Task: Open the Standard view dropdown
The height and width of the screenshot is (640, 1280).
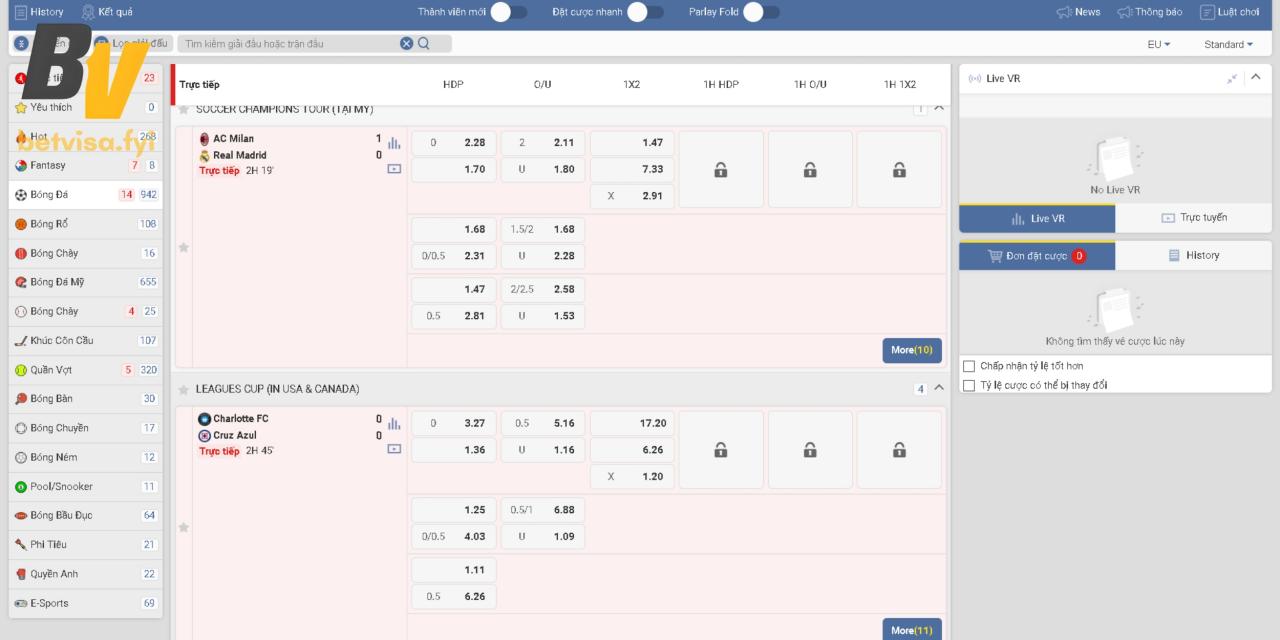Action: [x=1228, y=44]
